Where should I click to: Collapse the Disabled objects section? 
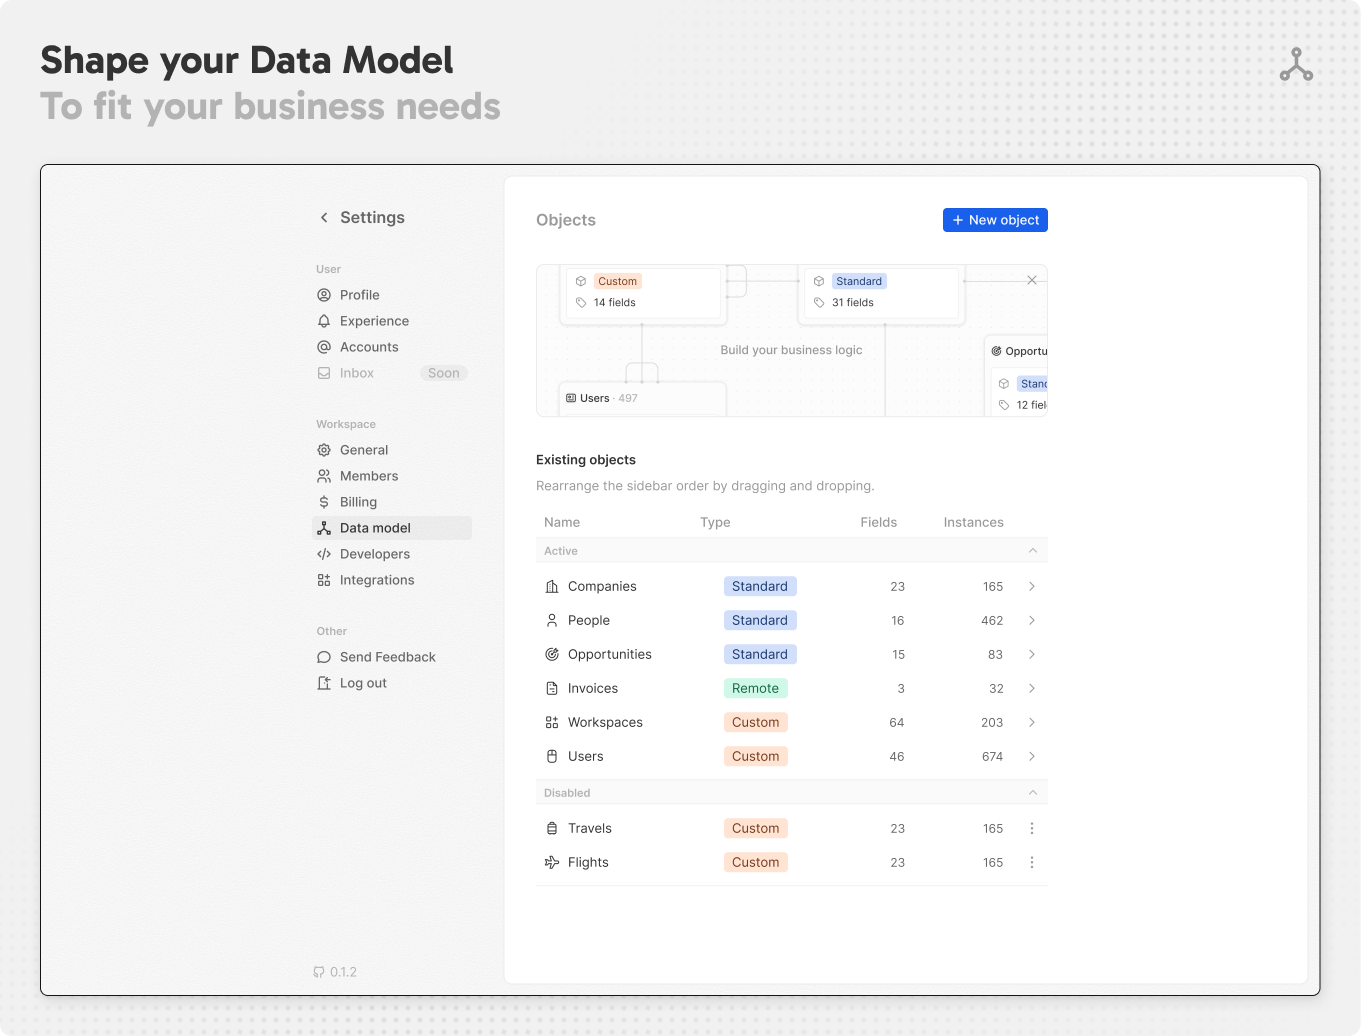click(x=1032, y=793)
